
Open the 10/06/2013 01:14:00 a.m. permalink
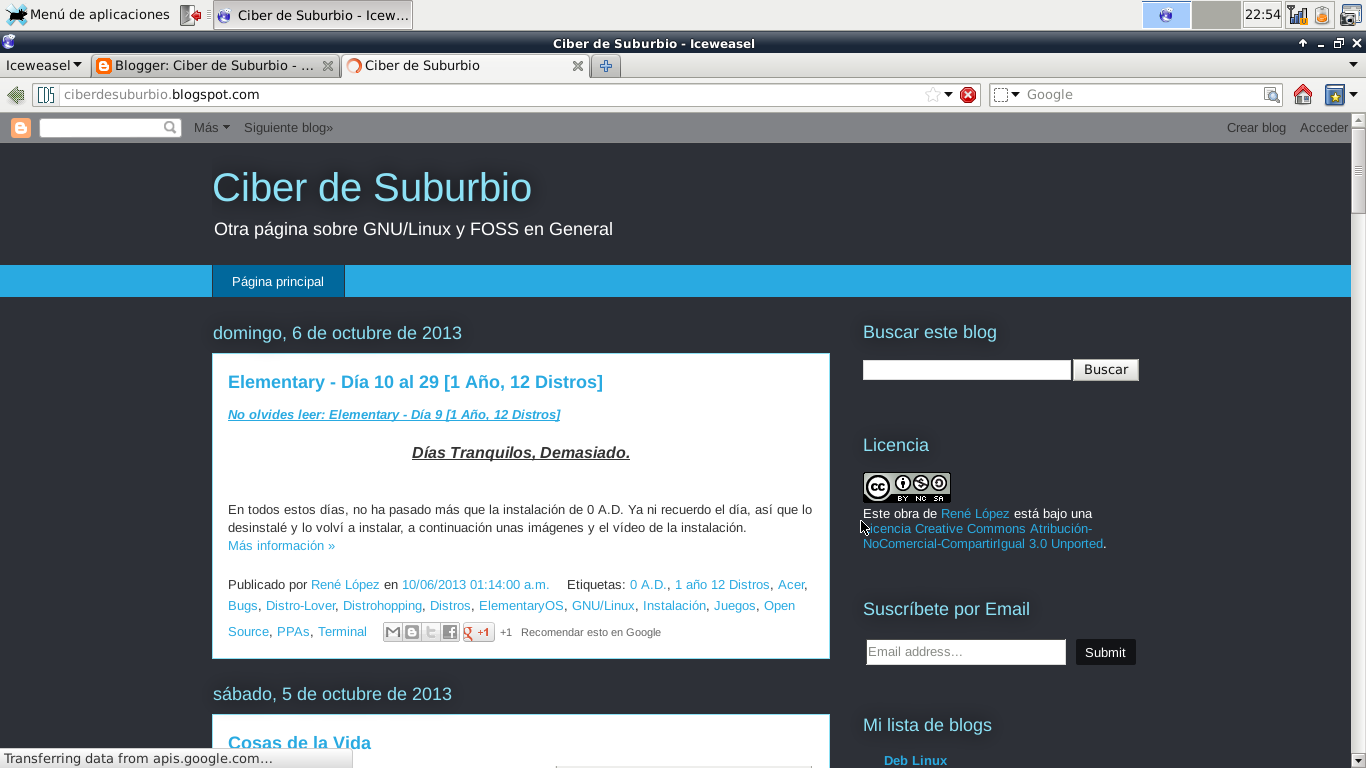point(475,585)
